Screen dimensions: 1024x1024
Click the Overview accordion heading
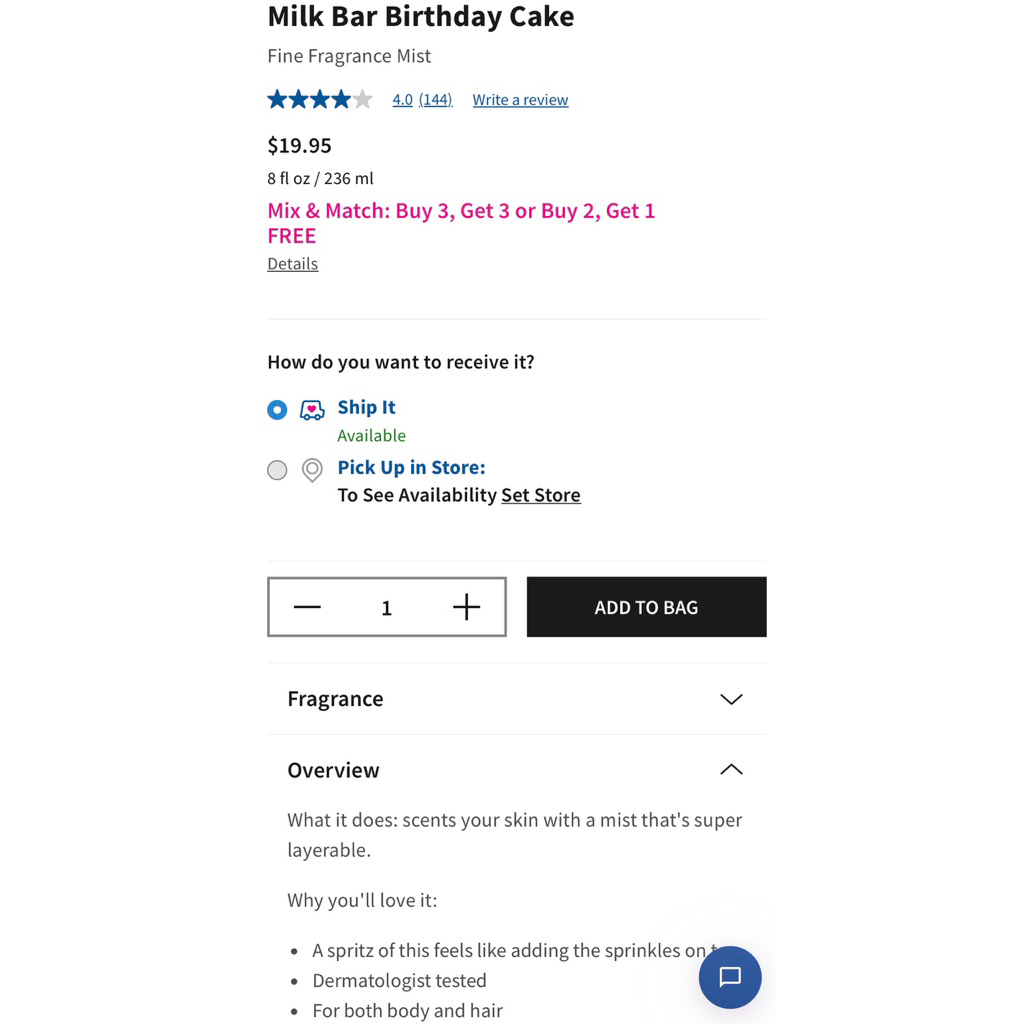[x=333, y=770]
